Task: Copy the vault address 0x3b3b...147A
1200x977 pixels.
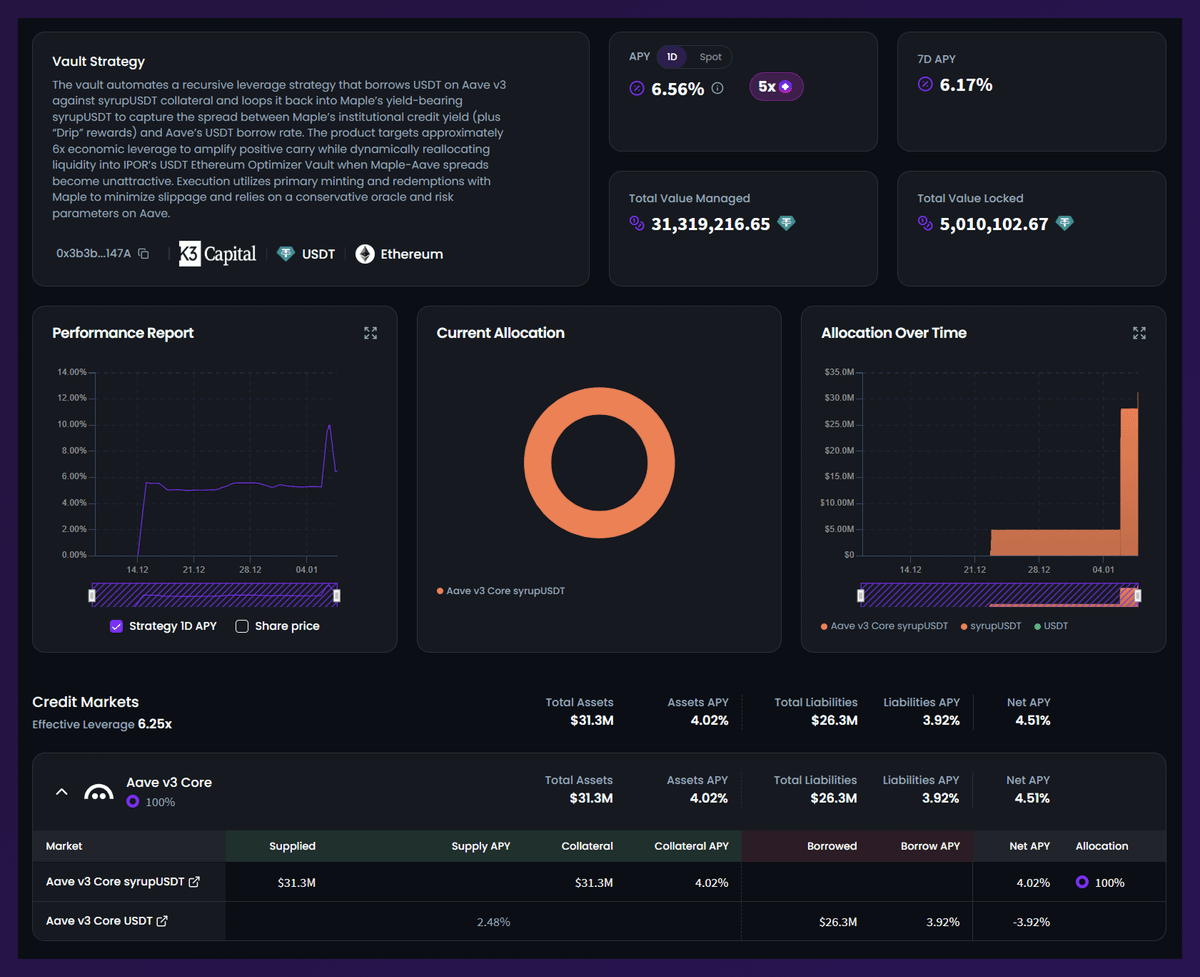Action: [144, 254]
